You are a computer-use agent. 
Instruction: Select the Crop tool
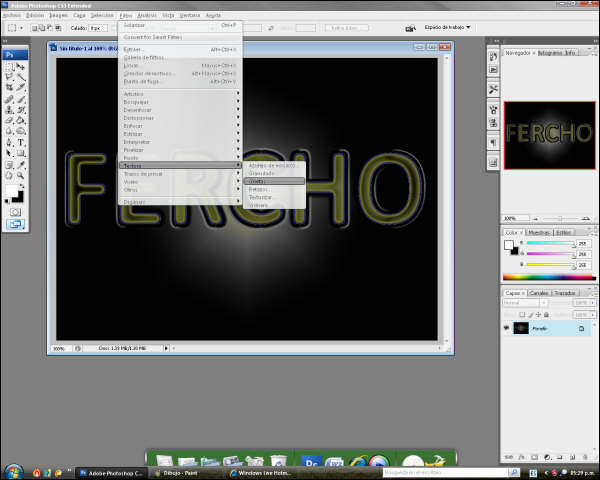[10, 88]
